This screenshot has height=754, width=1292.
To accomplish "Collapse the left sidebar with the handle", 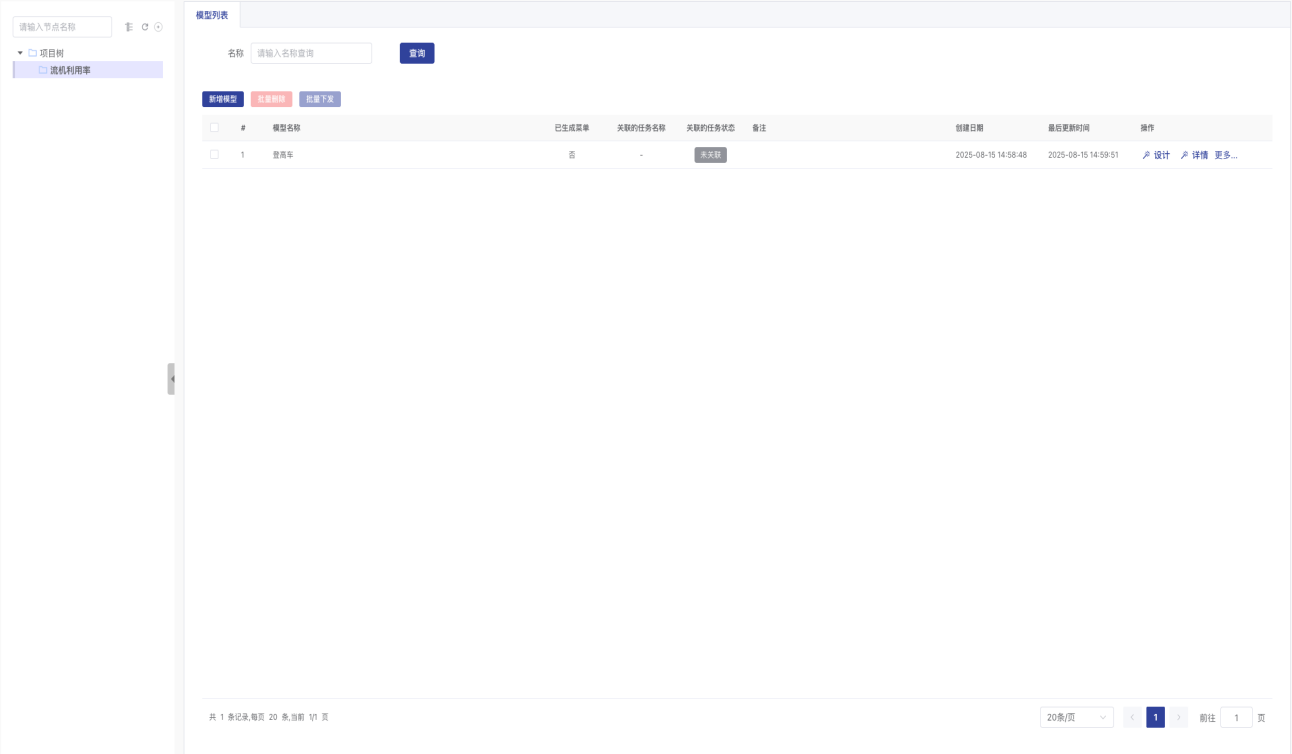I will (x=171, y=379).
